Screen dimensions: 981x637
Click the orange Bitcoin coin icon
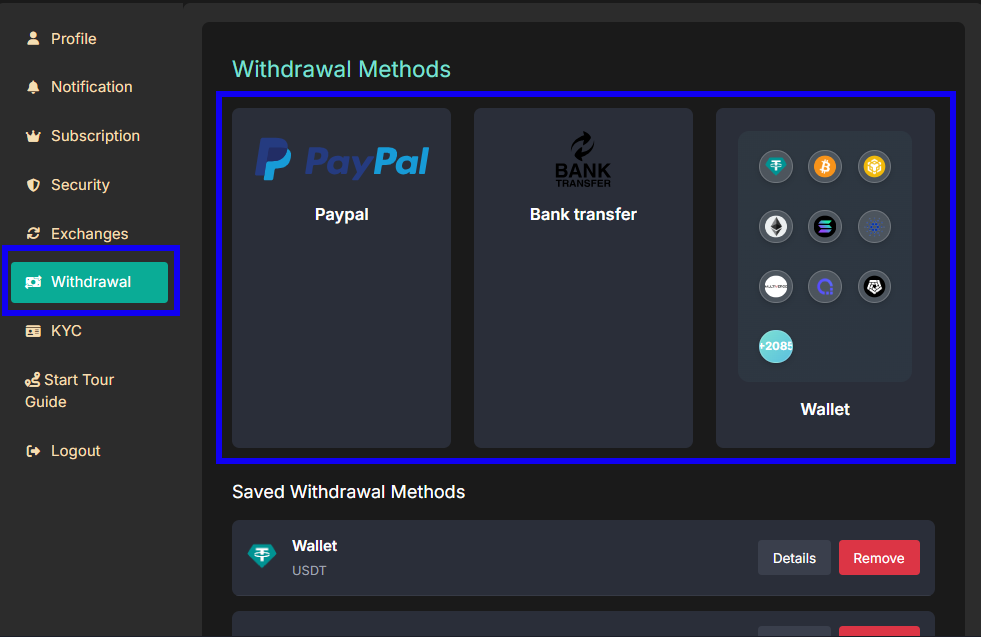point(825,166)
